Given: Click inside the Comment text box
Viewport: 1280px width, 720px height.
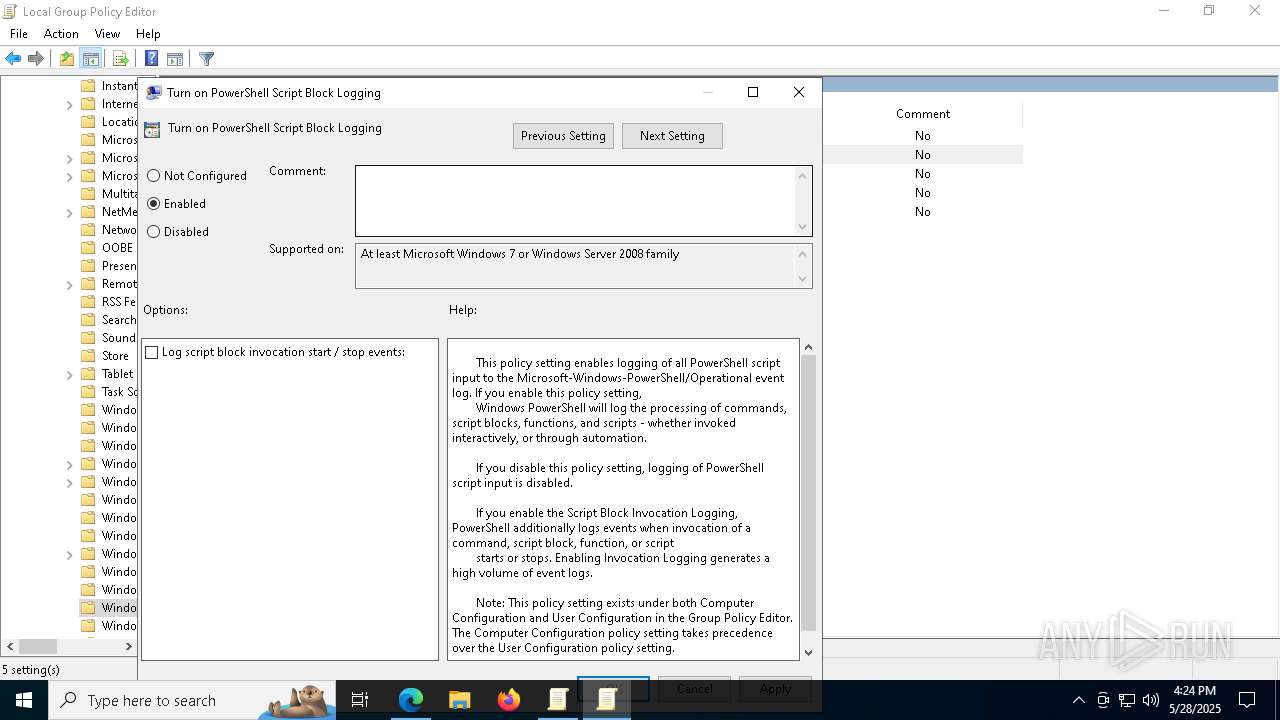Looking at the screenshot, I should [575, 201].
